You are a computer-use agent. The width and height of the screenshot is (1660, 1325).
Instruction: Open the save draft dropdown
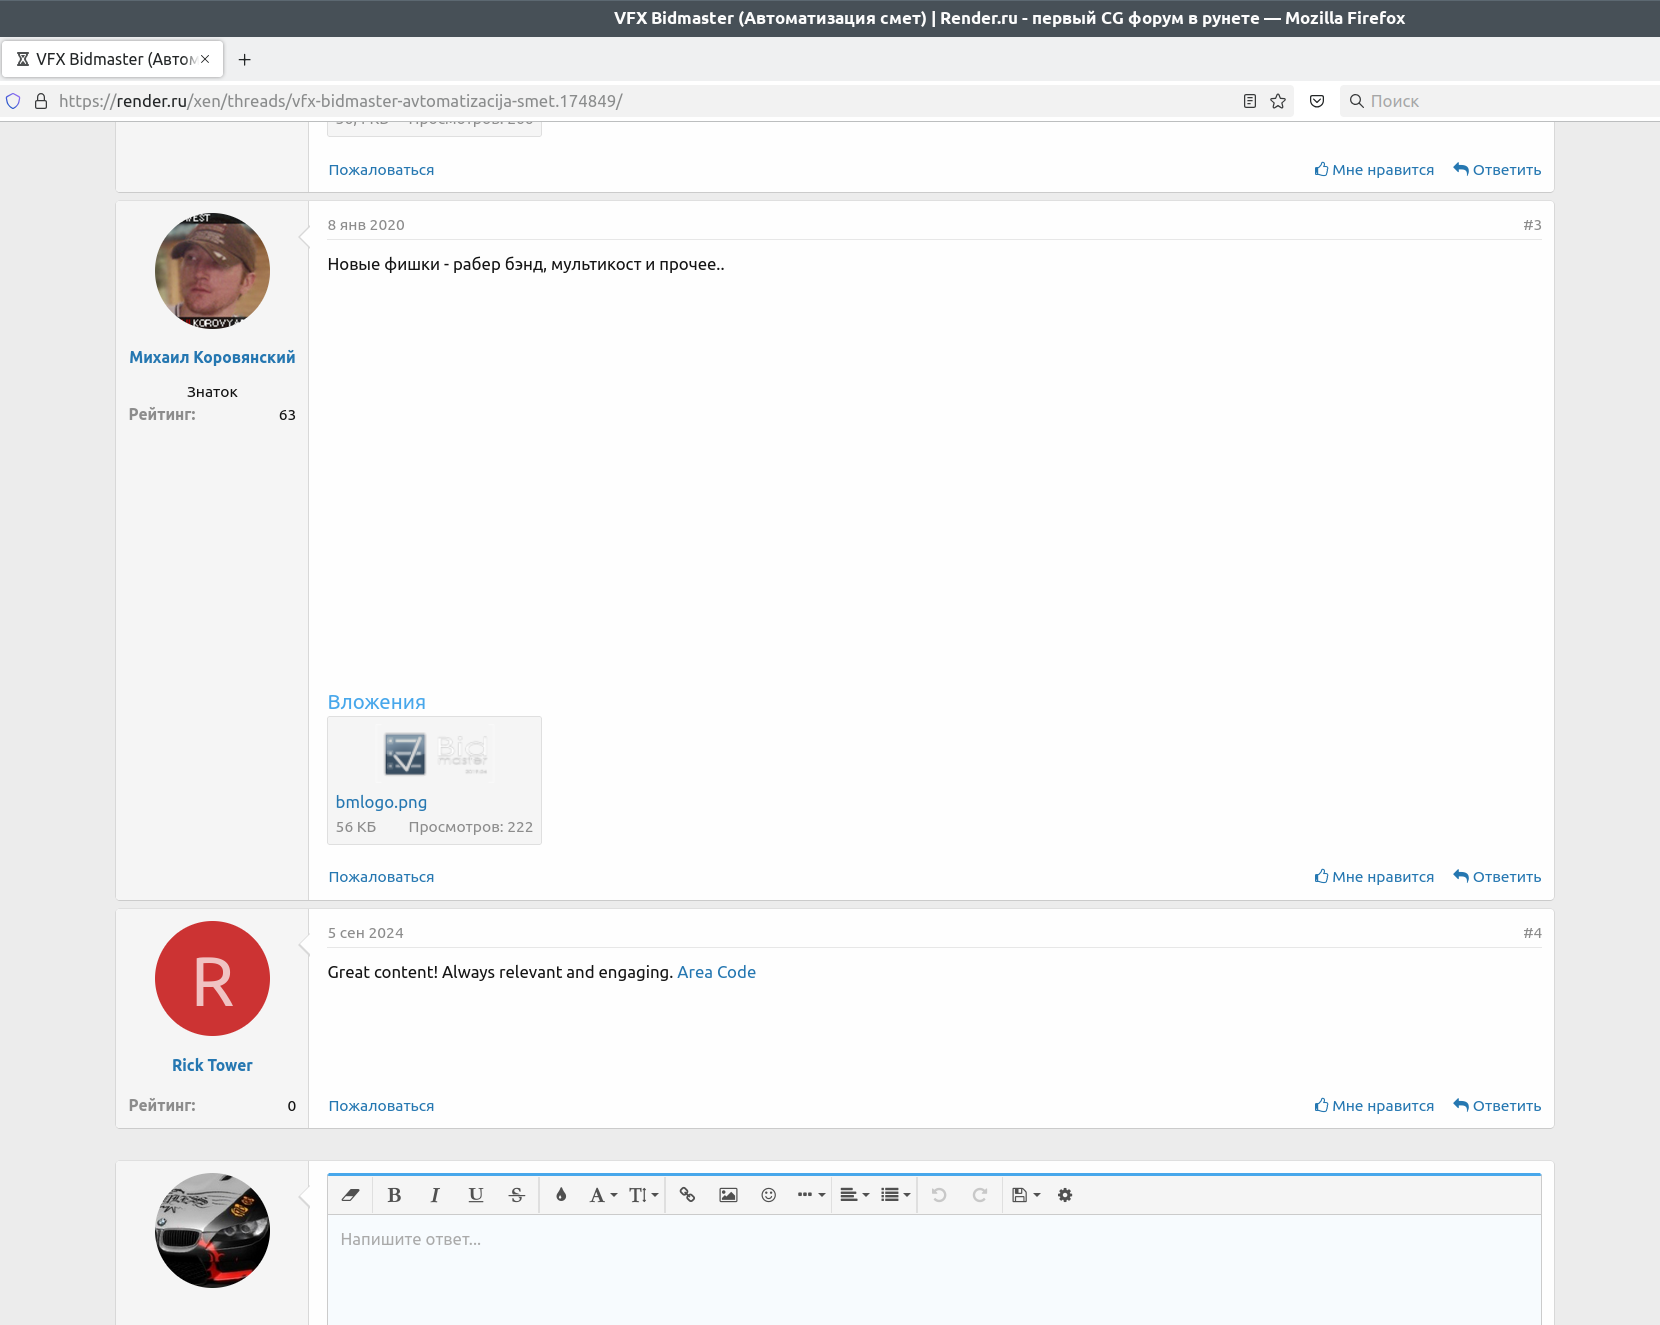[1026, 1195]
